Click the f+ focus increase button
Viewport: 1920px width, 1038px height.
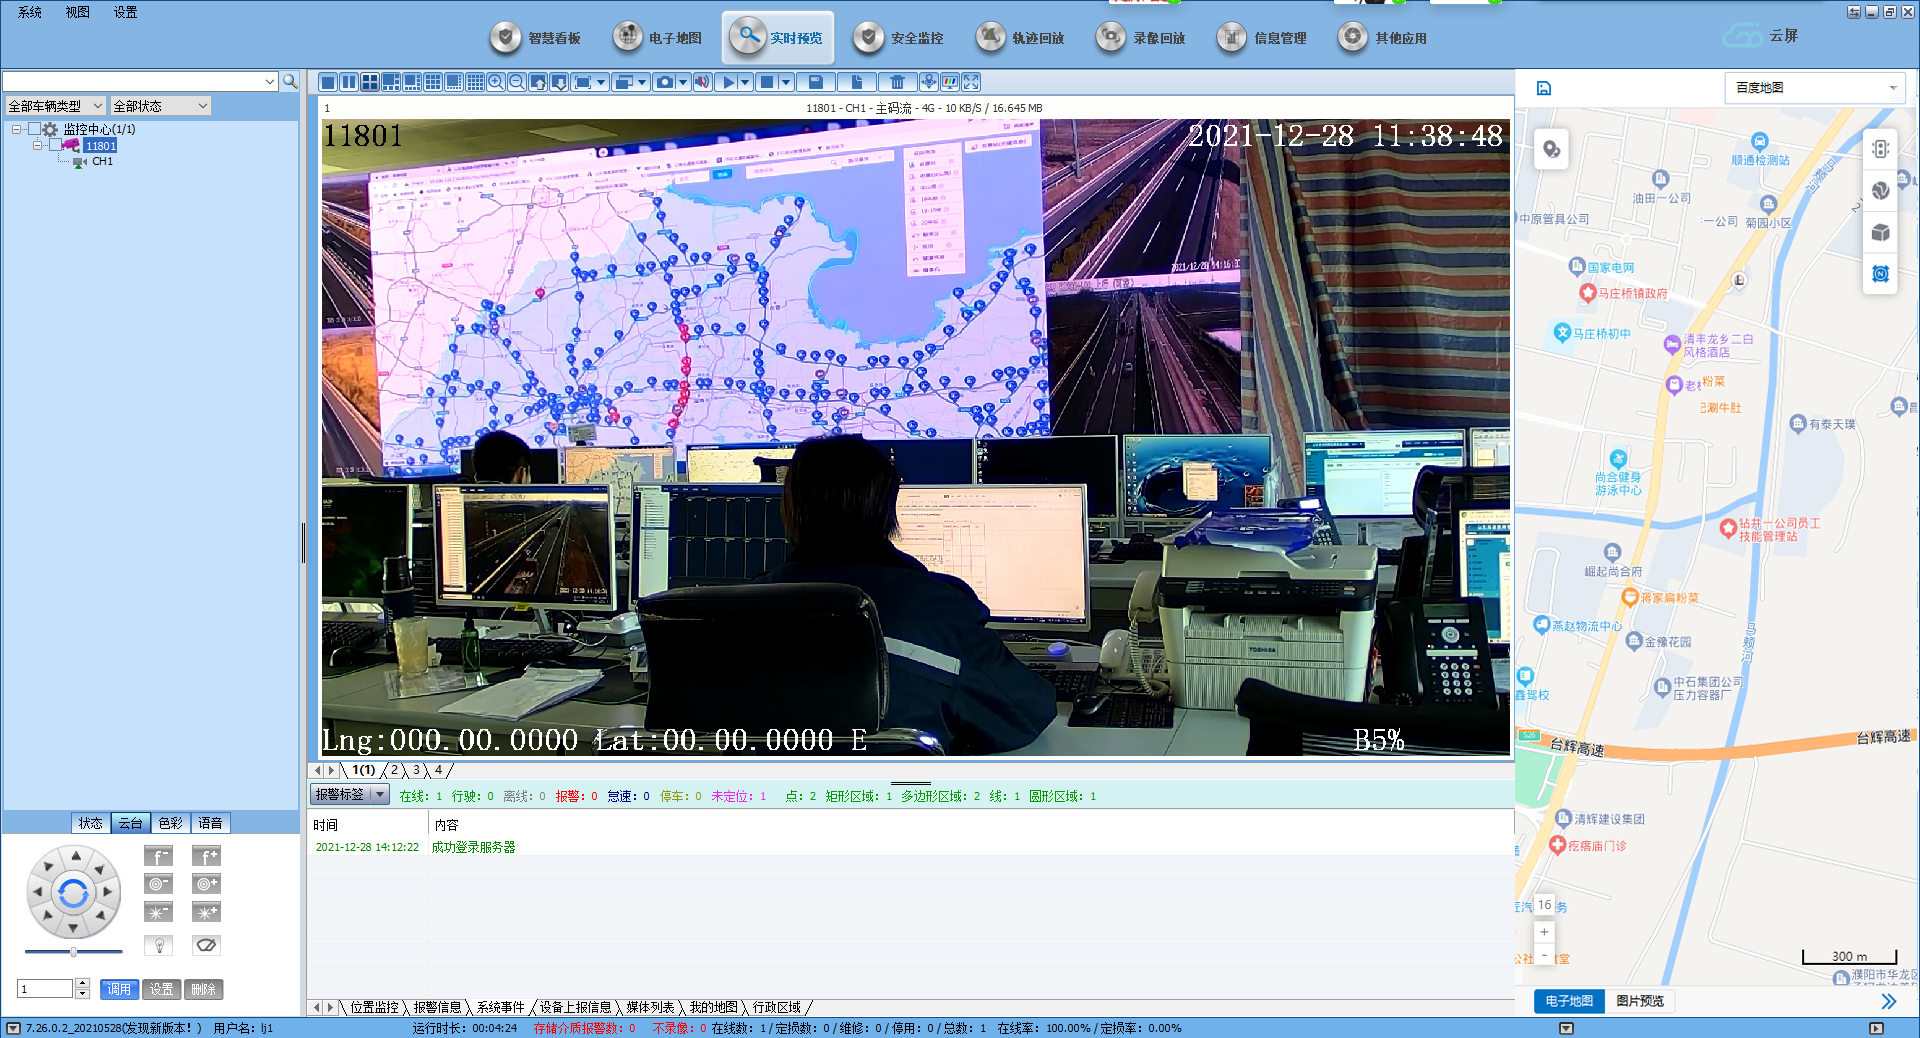(x=206, y=856)
